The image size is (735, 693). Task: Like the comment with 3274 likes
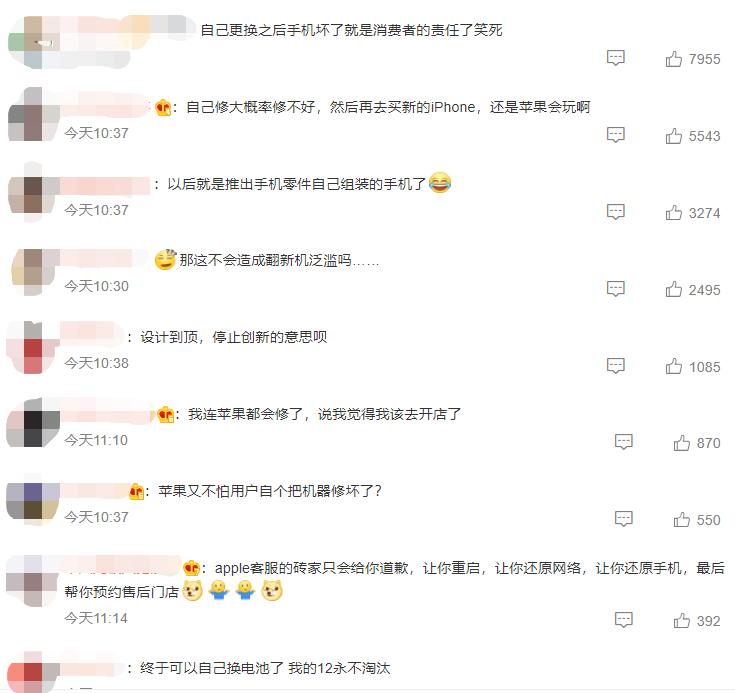674,212
